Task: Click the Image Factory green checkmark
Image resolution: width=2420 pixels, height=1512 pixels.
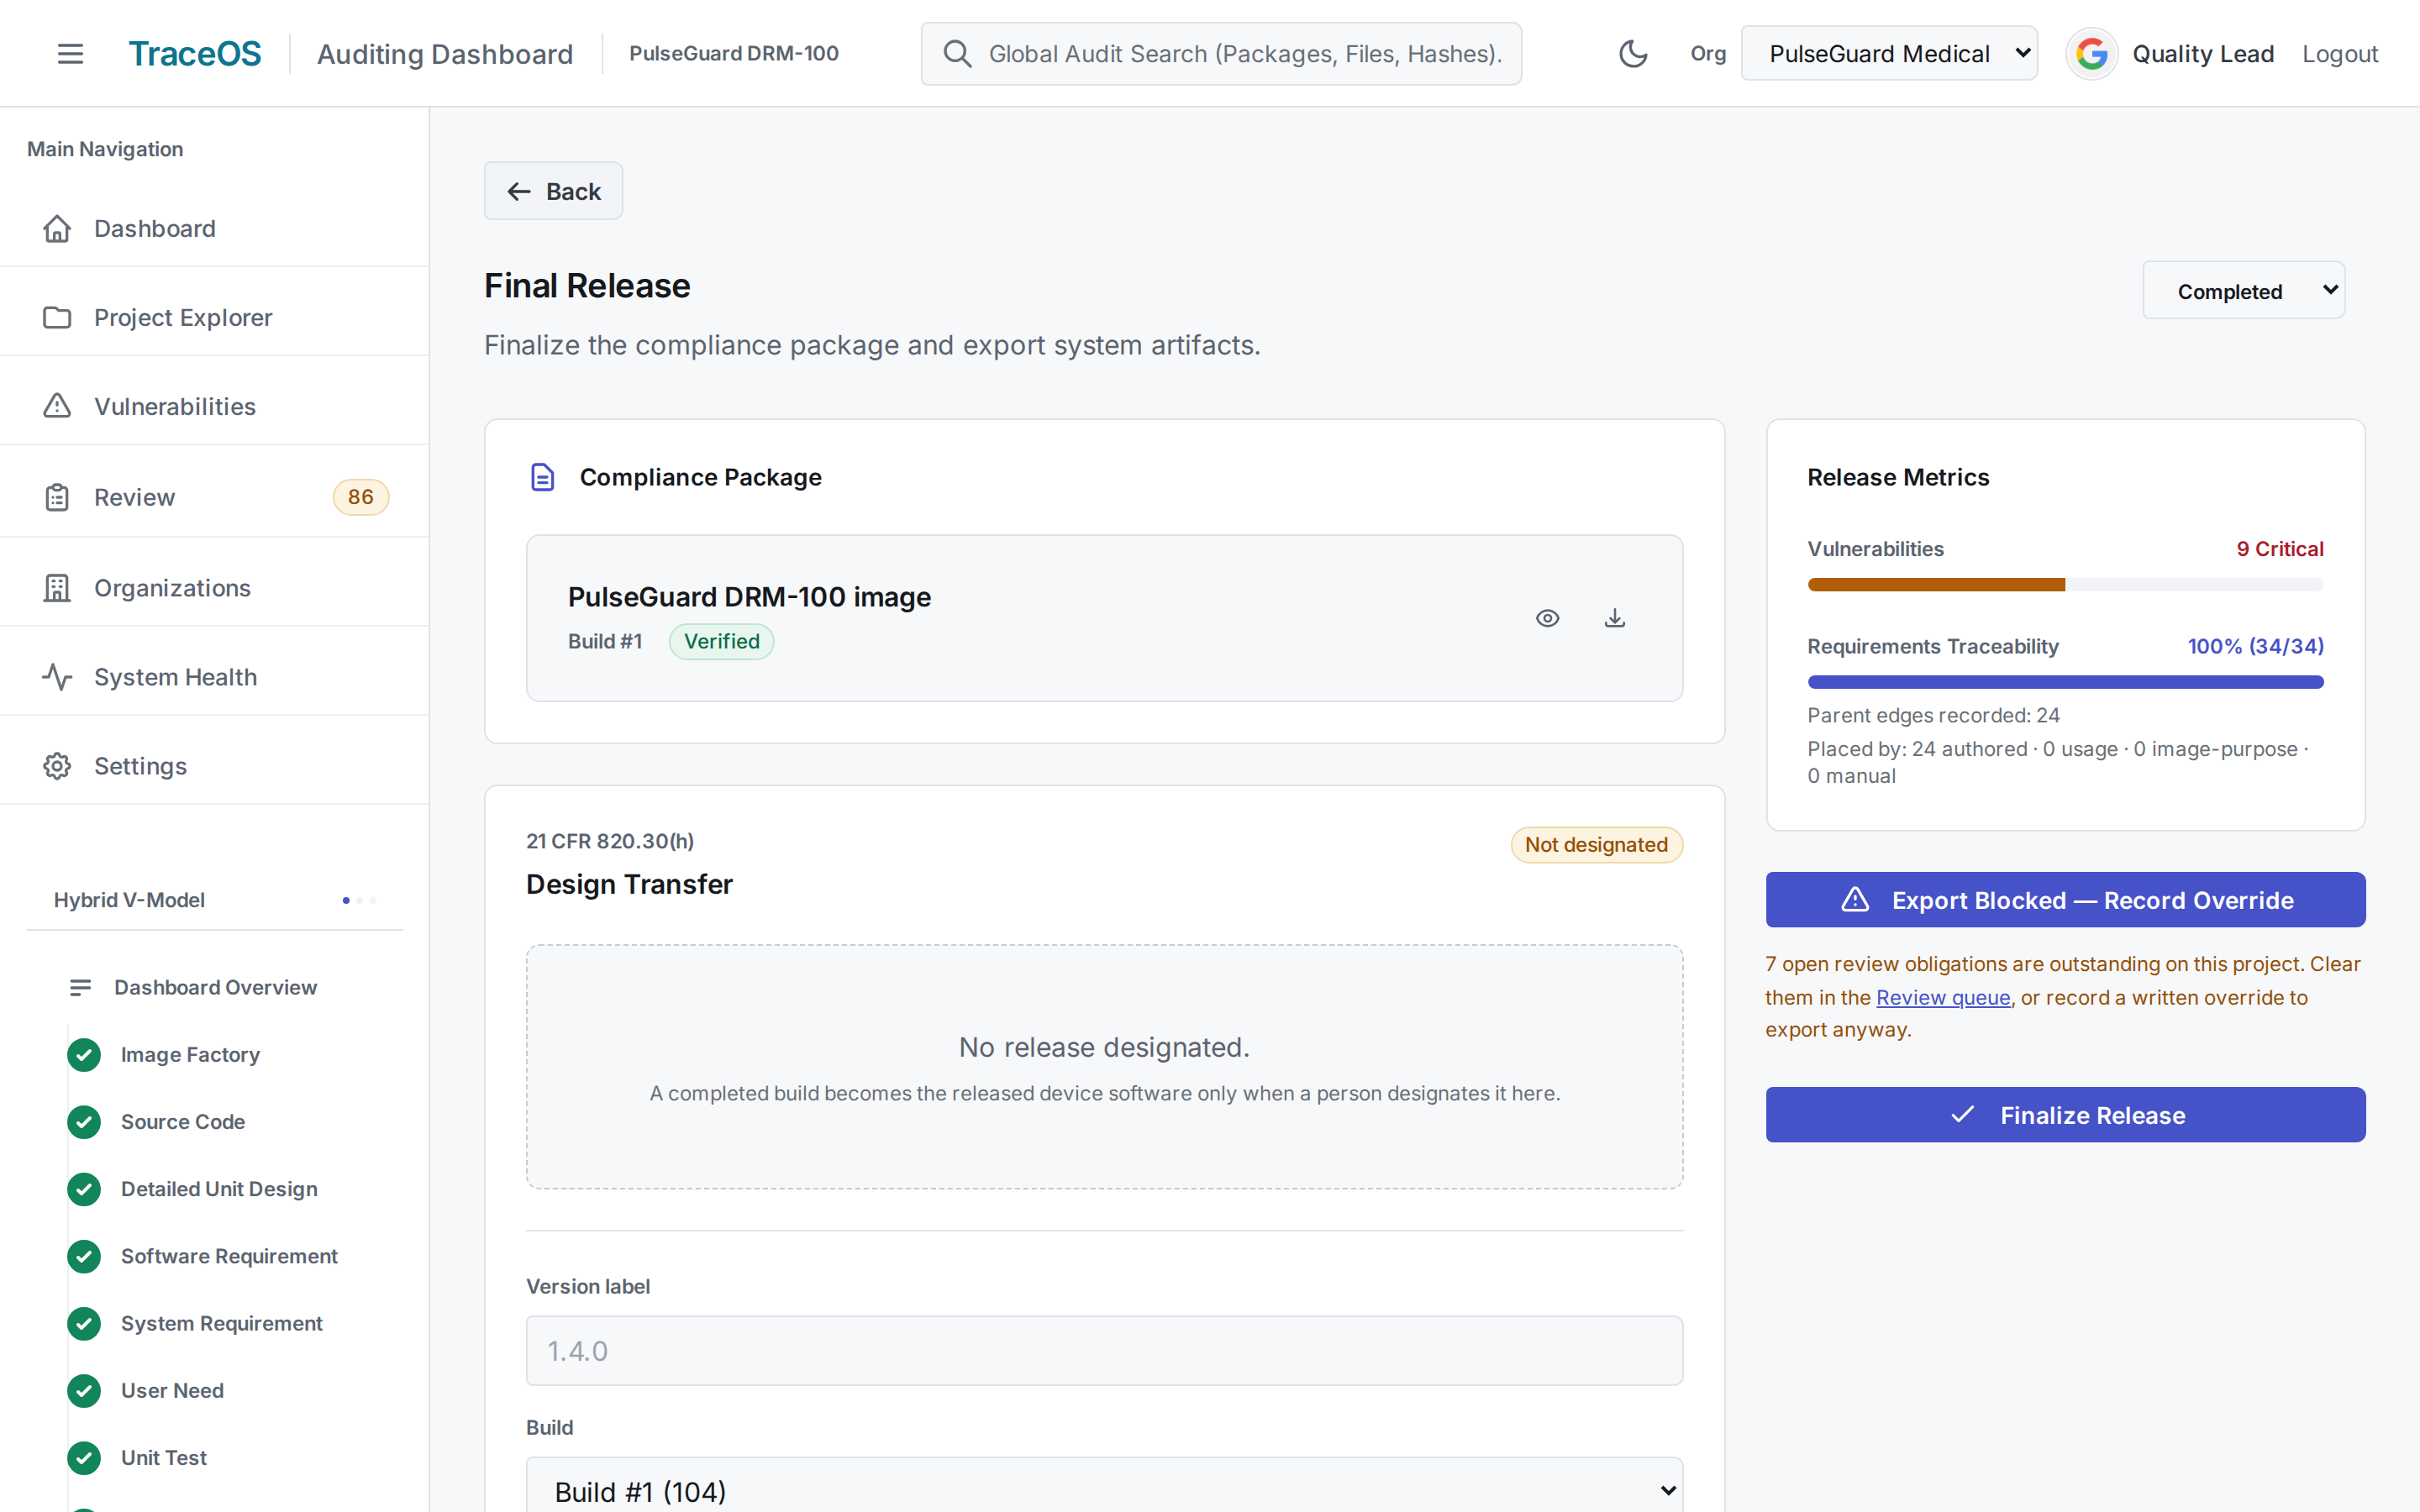Action: (84, 1055)
